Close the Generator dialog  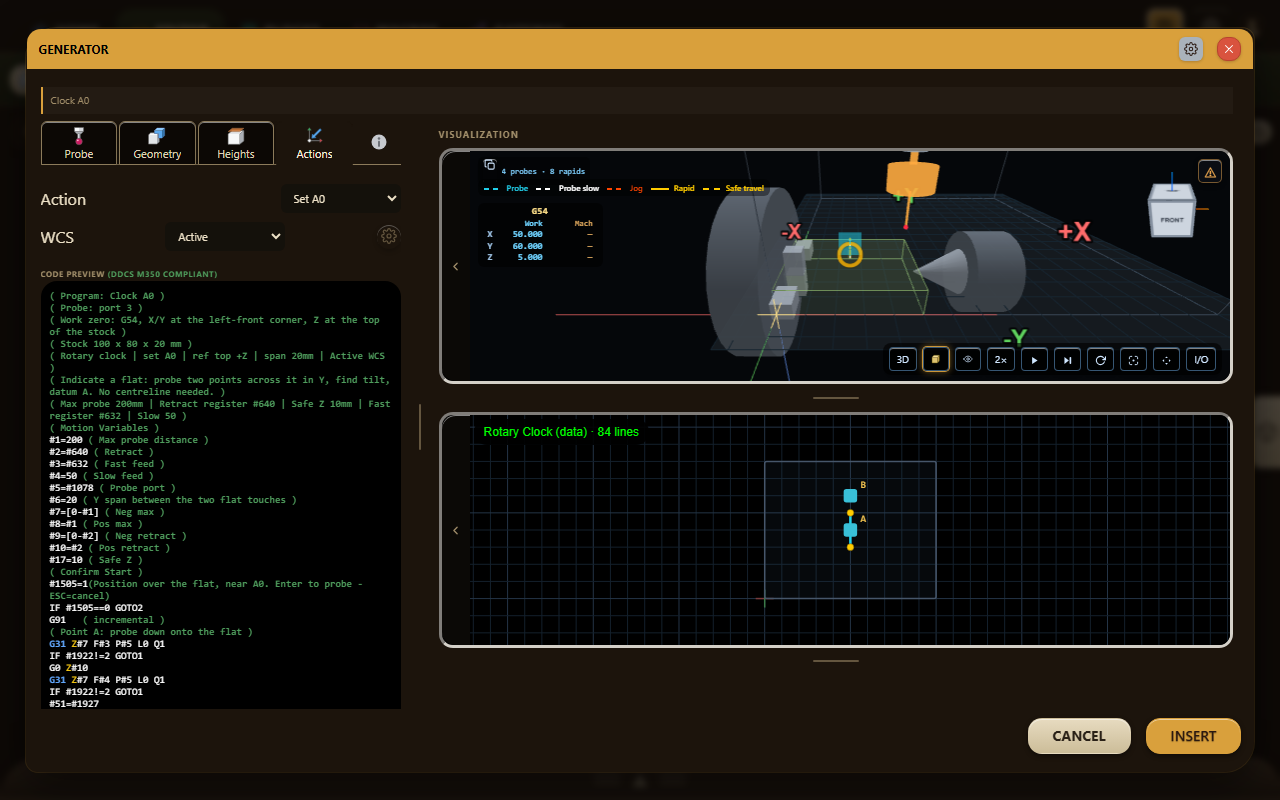tap(1229, 49)
